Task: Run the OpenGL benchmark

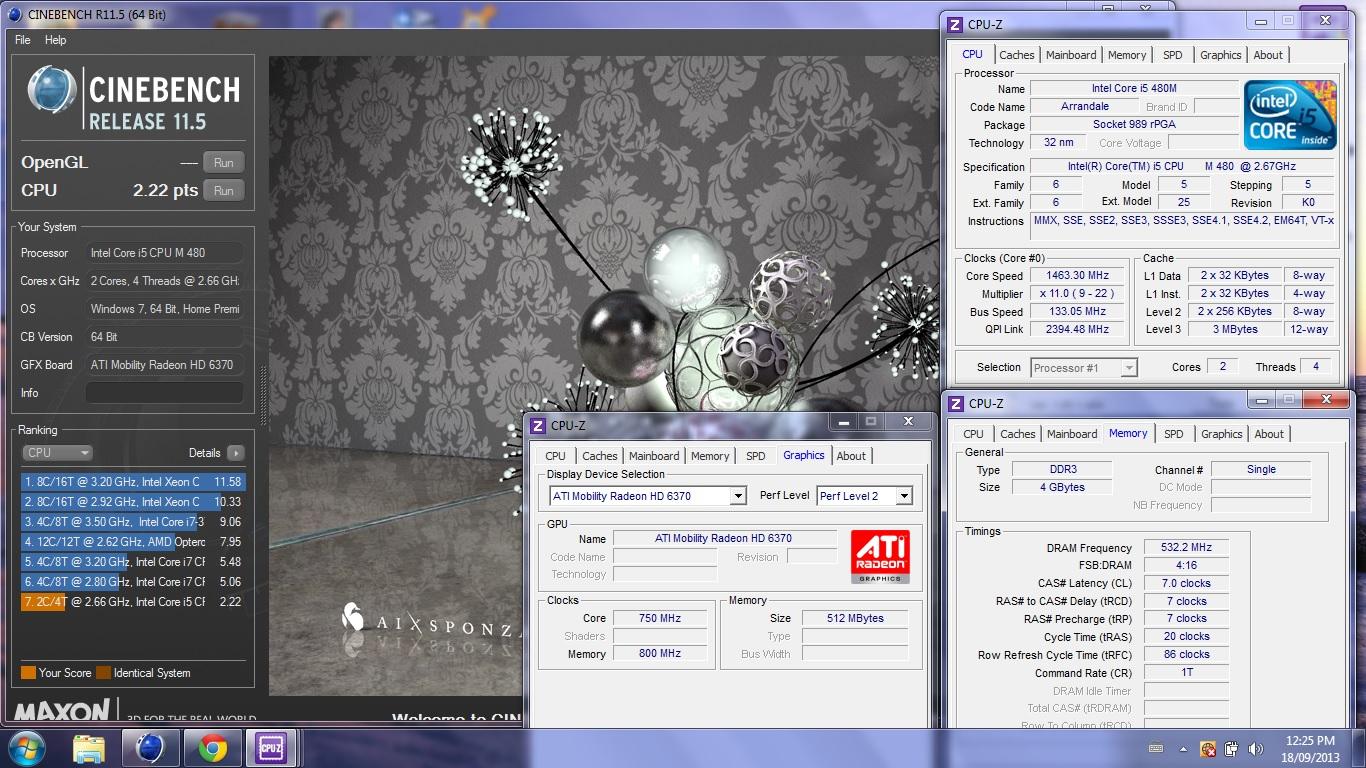Action: (x=224, y=162)
